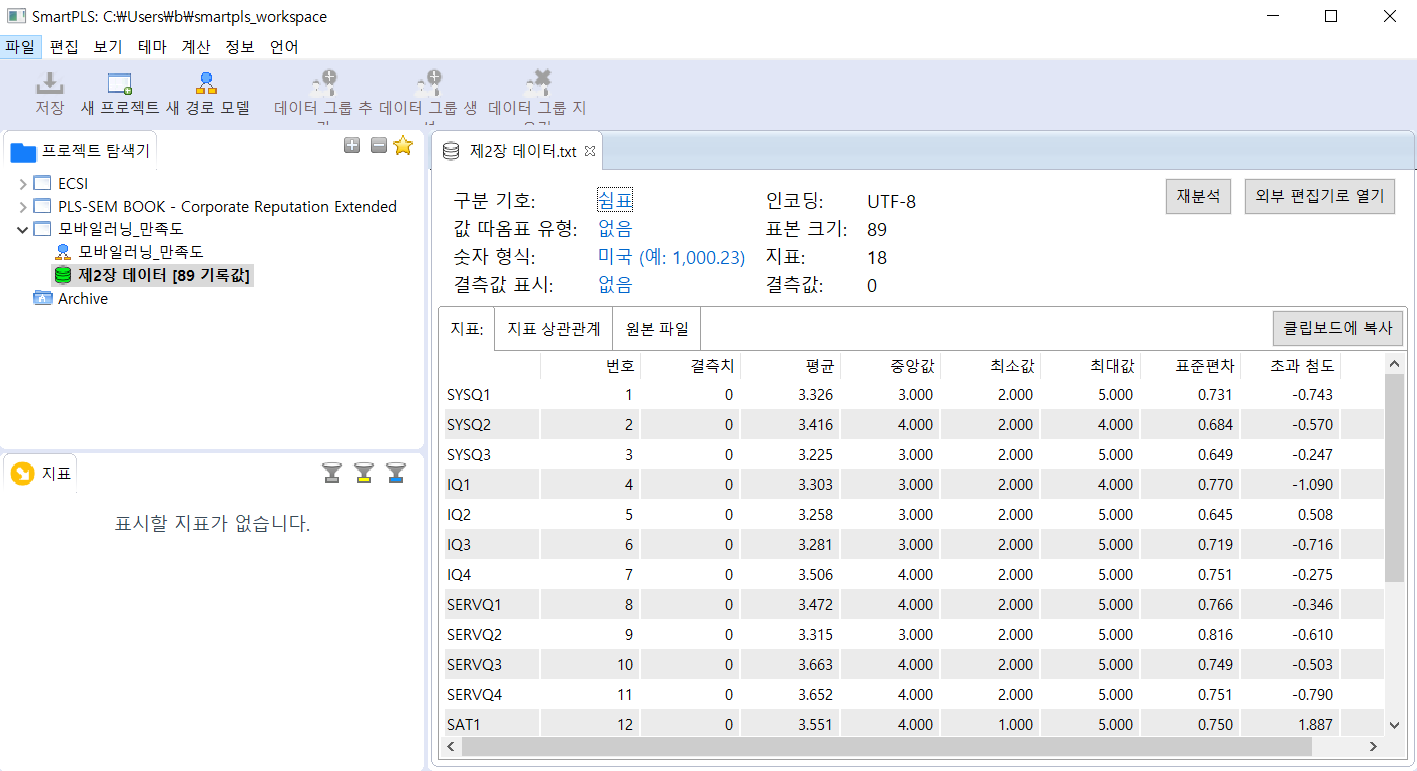
Task: Close the 제2장 데이터.txt tab
Action: (590, 152)
